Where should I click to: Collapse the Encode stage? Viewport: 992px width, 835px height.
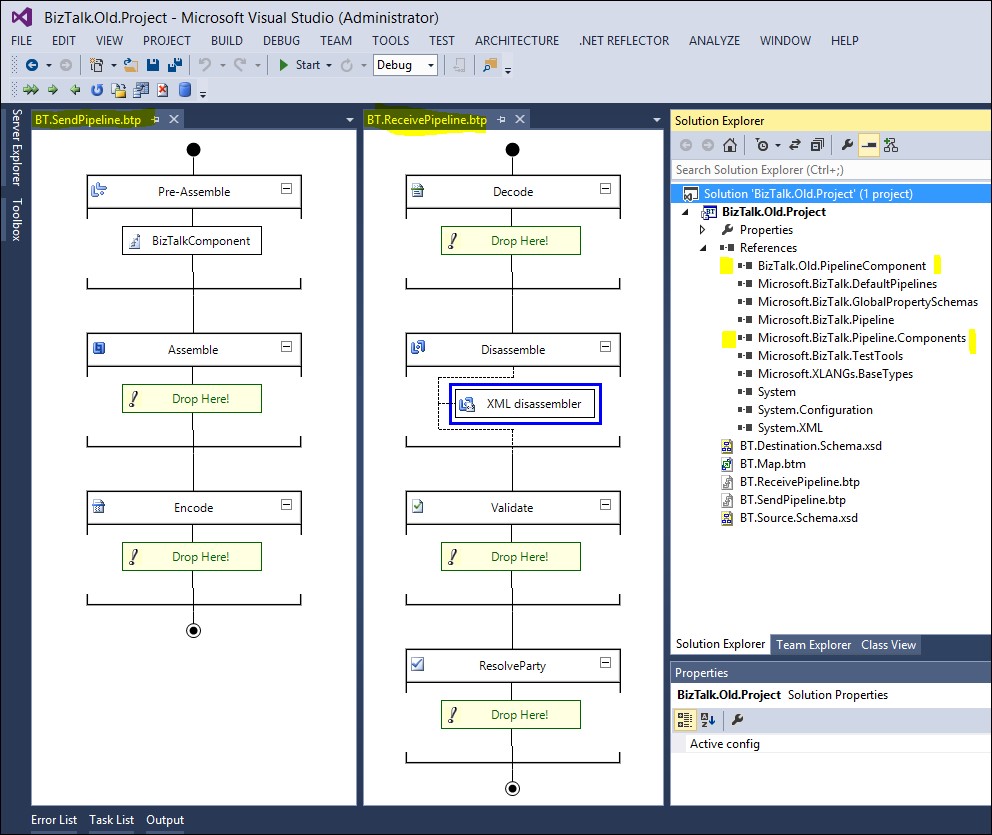pyautogui.click(x=287, y=505)
